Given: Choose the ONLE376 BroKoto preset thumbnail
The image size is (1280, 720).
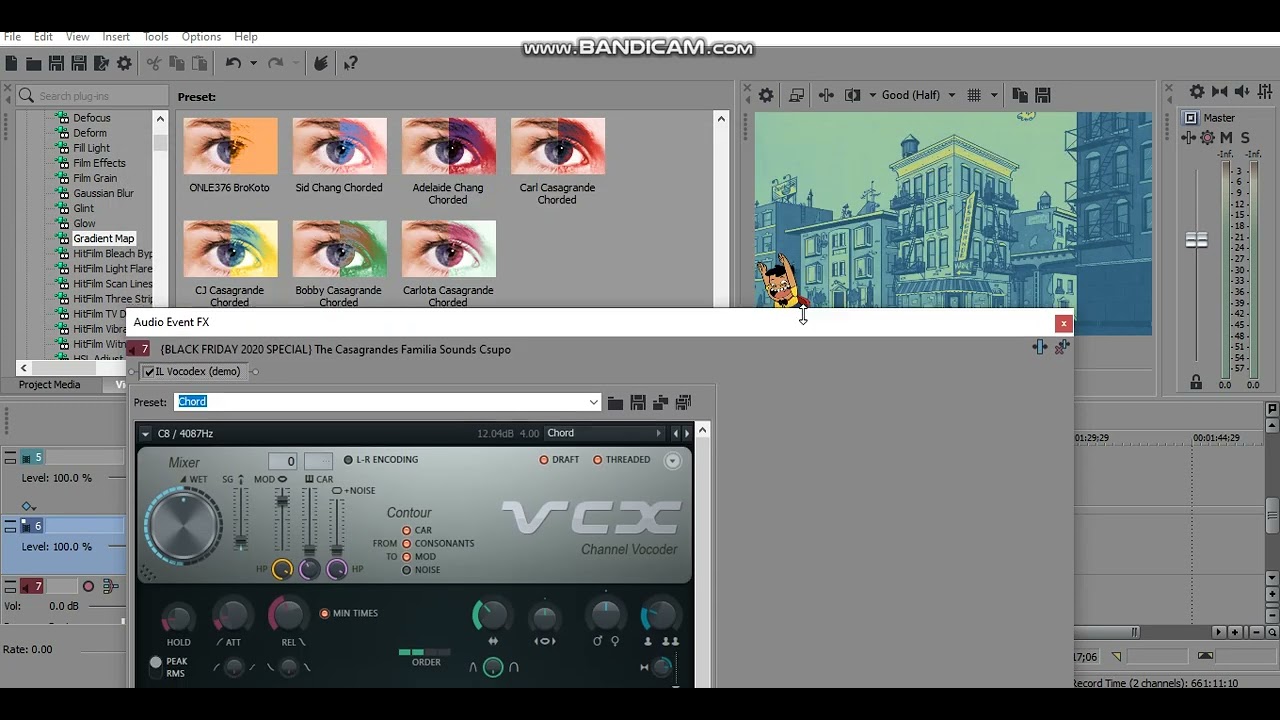Looking at the screenshot, I should [230, 146].
